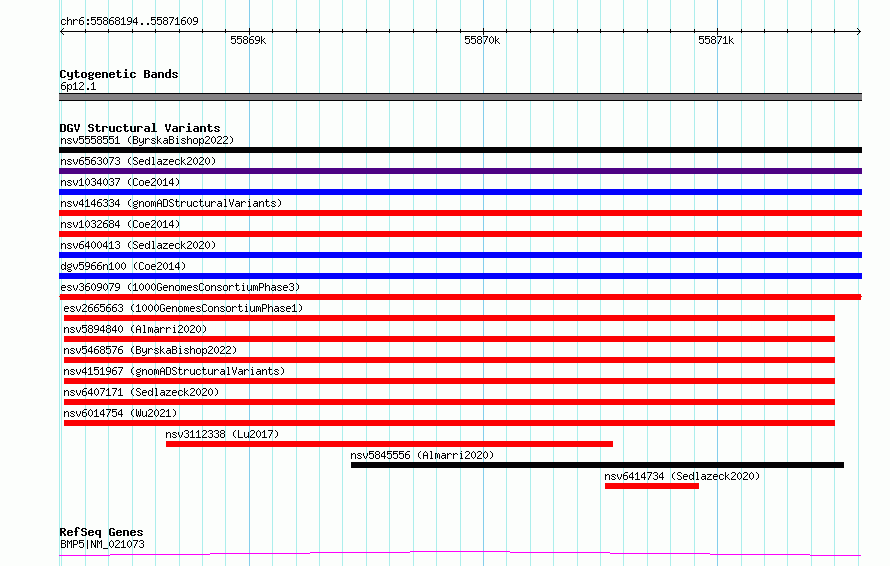The image size is (890, 566).
Task: Select variant nsv6014754 (Wu2021) label
Action: (120, 413)
